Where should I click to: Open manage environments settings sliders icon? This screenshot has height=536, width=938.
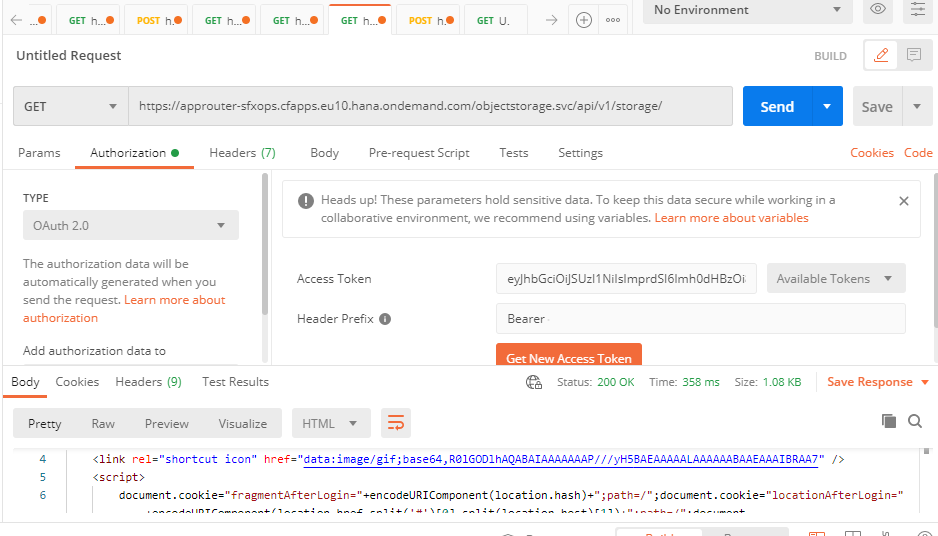click(918, 9)
